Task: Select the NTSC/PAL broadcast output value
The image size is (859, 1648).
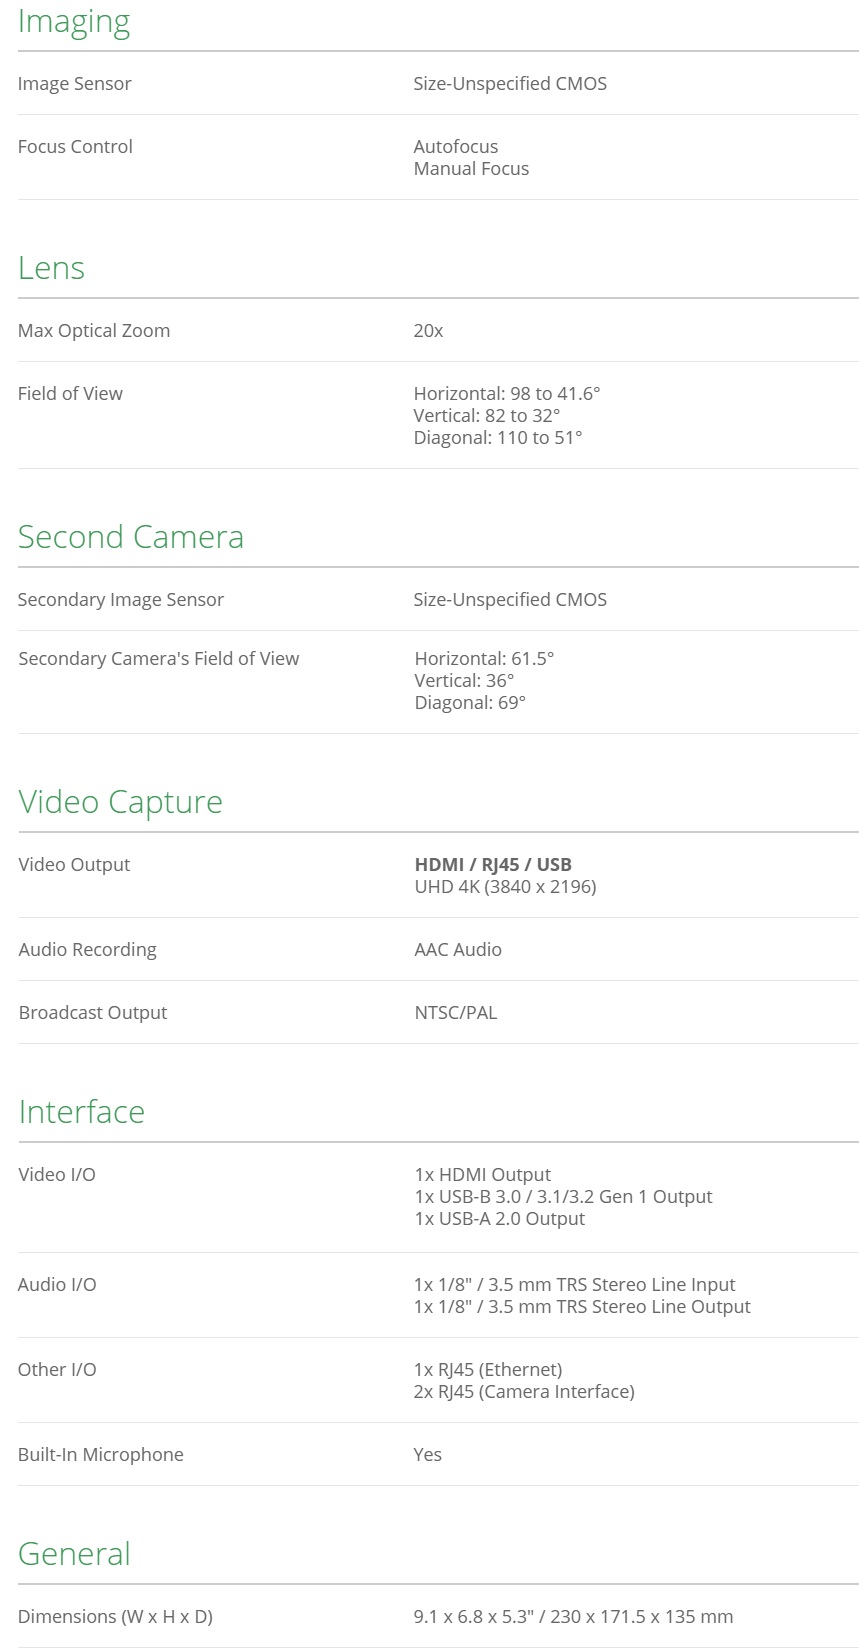Action: [455, 1013]
